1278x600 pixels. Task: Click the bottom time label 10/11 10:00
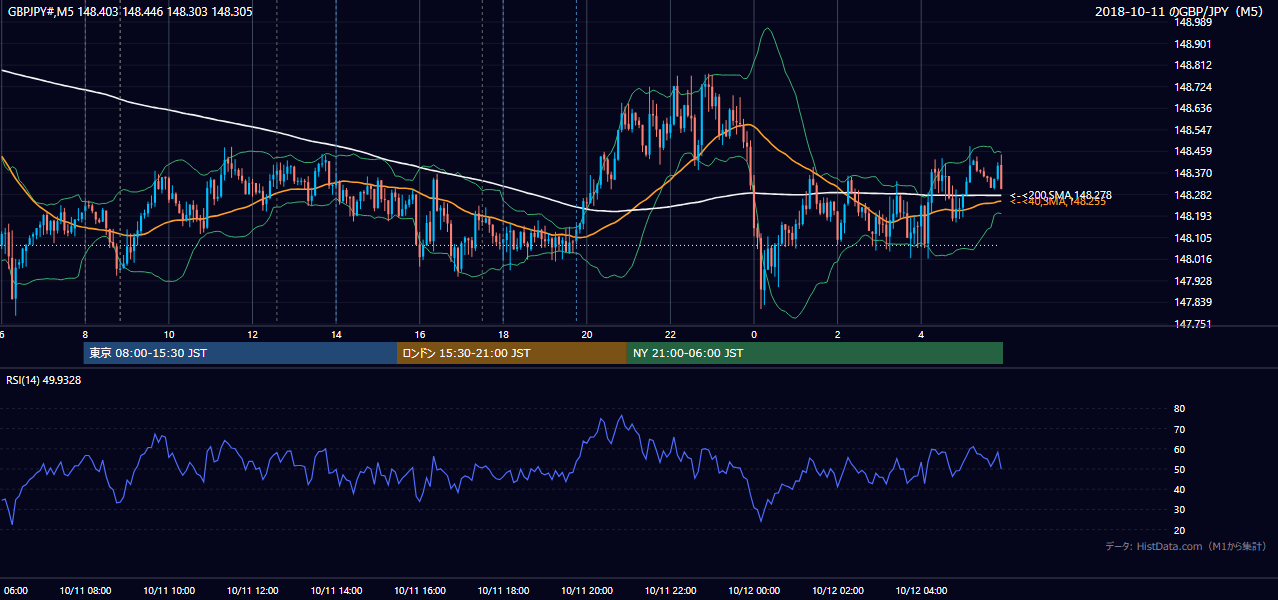tap(169, 591)
